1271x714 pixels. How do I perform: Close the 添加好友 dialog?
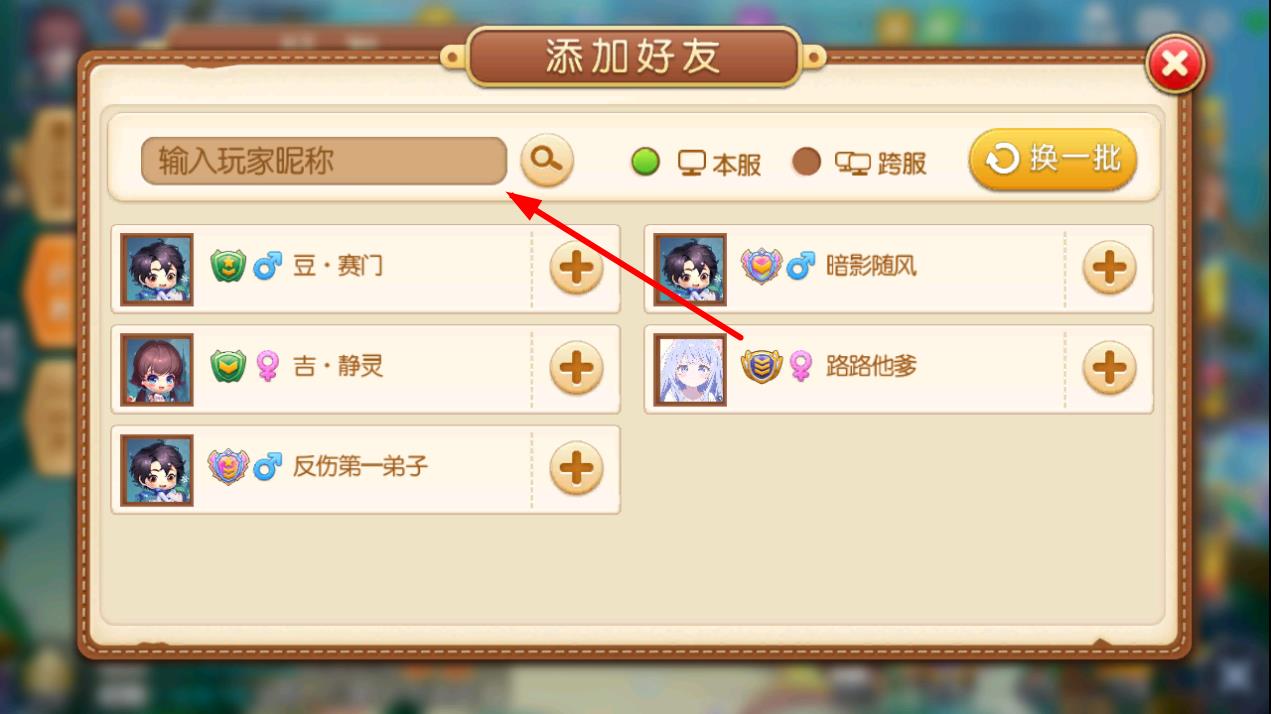tap(1175, 65)
